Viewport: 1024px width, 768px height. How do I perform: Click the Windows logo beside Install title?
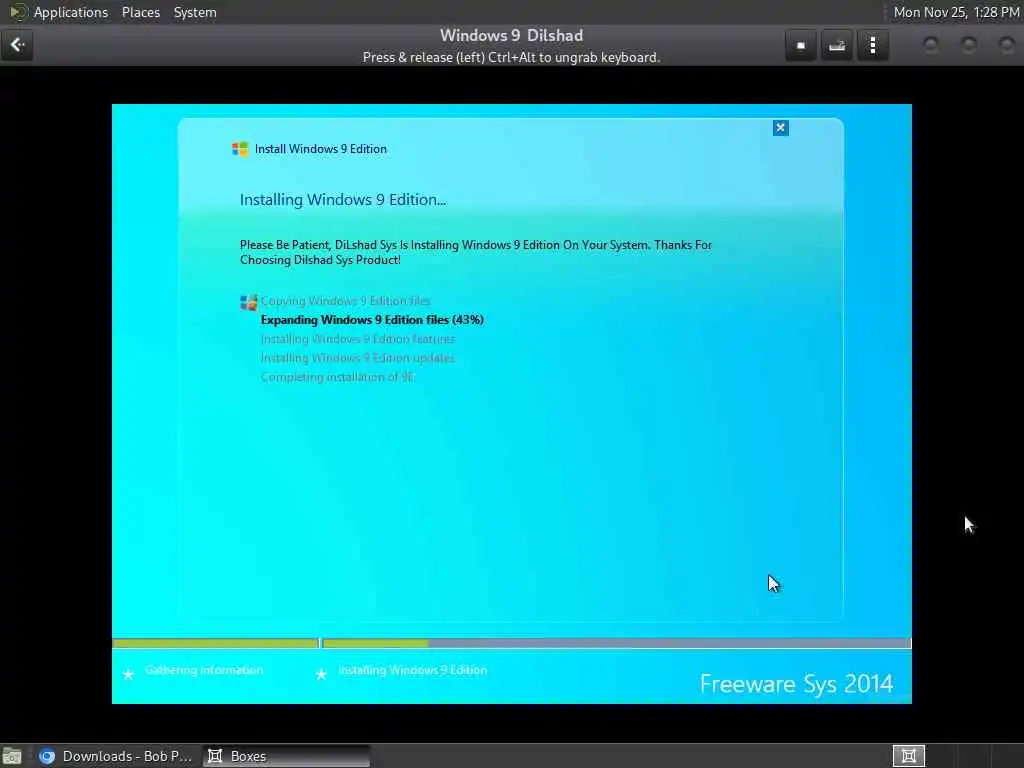tap(240, 149)
